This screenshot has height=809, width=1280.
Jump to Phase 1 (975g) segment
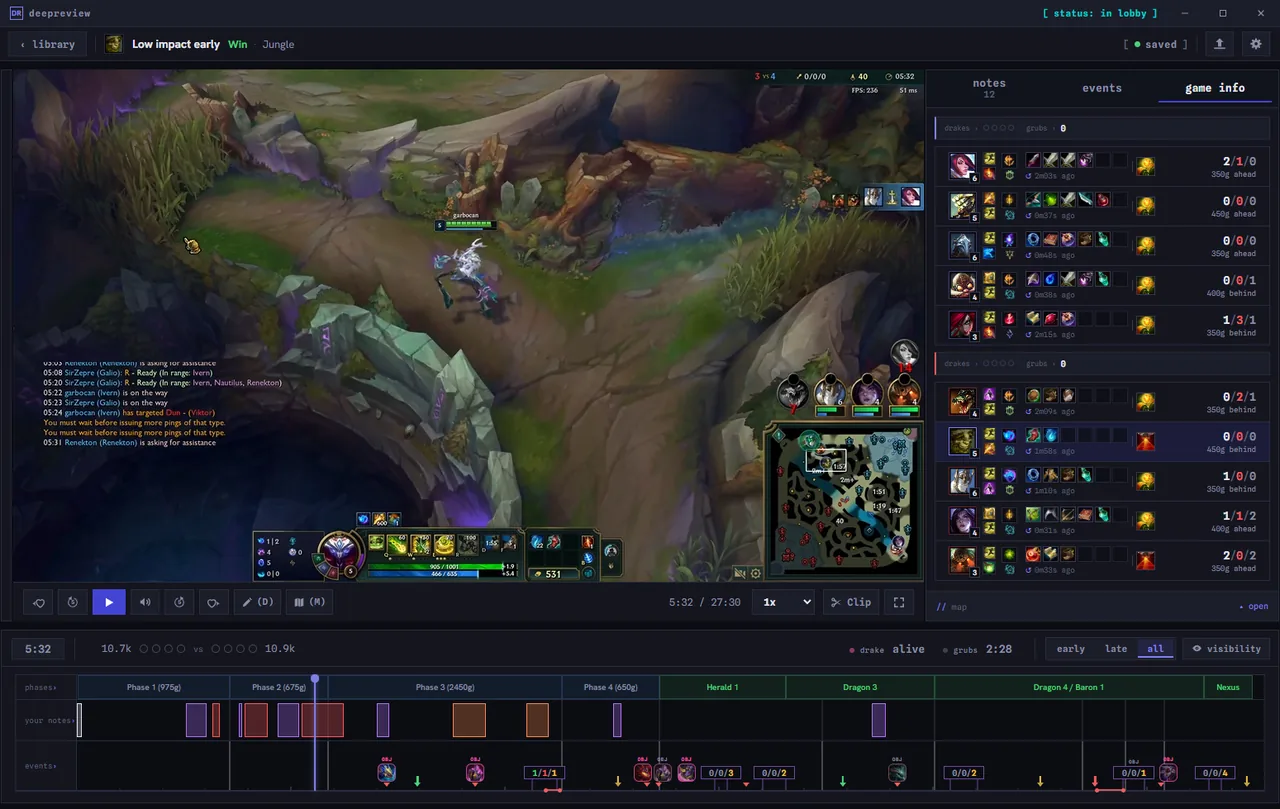point(153,687)
